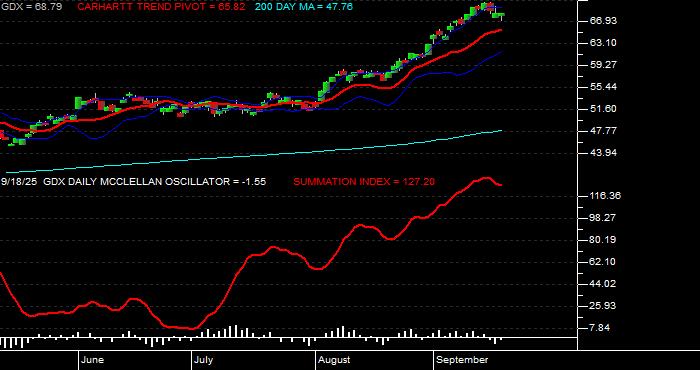Select the GDX = 68.79 price readout
This screenshot has width=700, height=370.
[31, 7]
